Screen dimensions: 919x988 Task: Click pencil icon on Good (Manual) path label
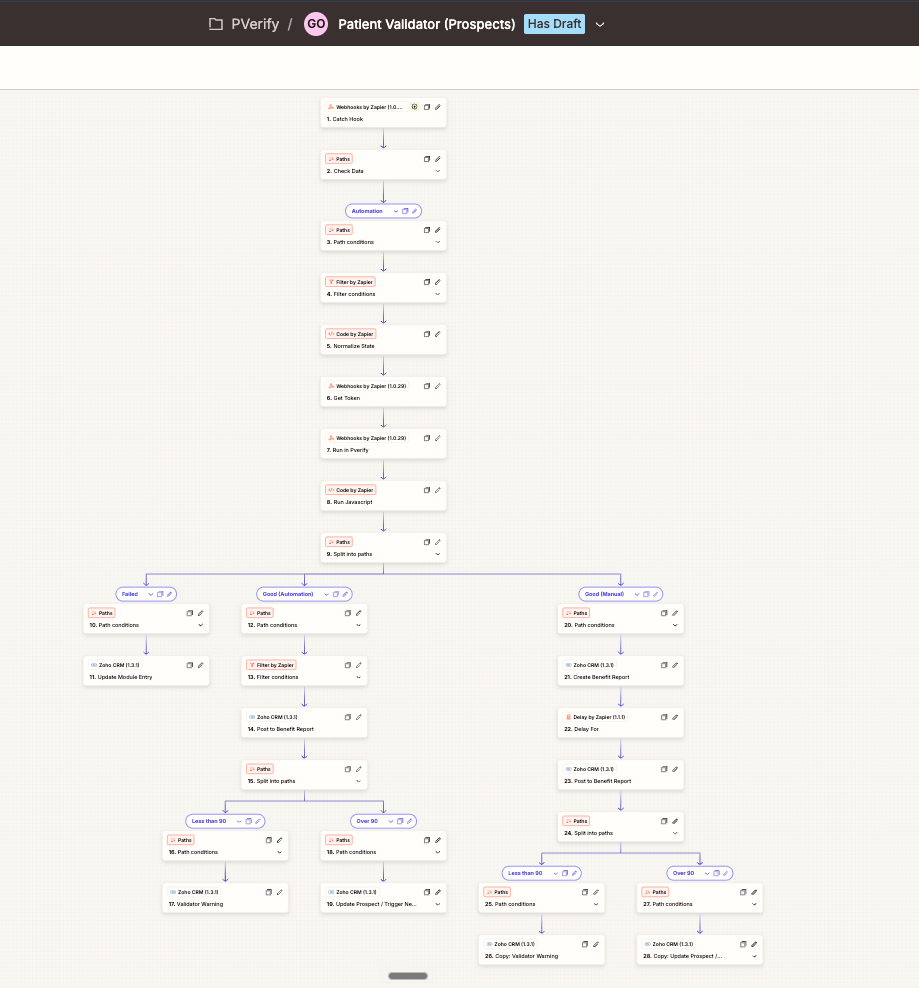point(656,594)
